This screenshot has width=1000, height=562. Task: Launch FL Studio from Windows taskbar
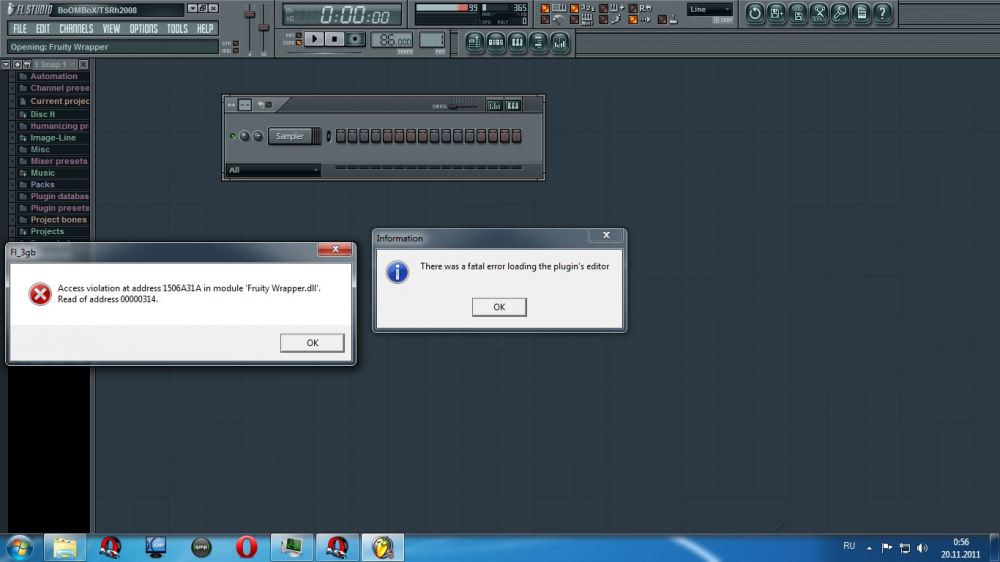point(383,547)
